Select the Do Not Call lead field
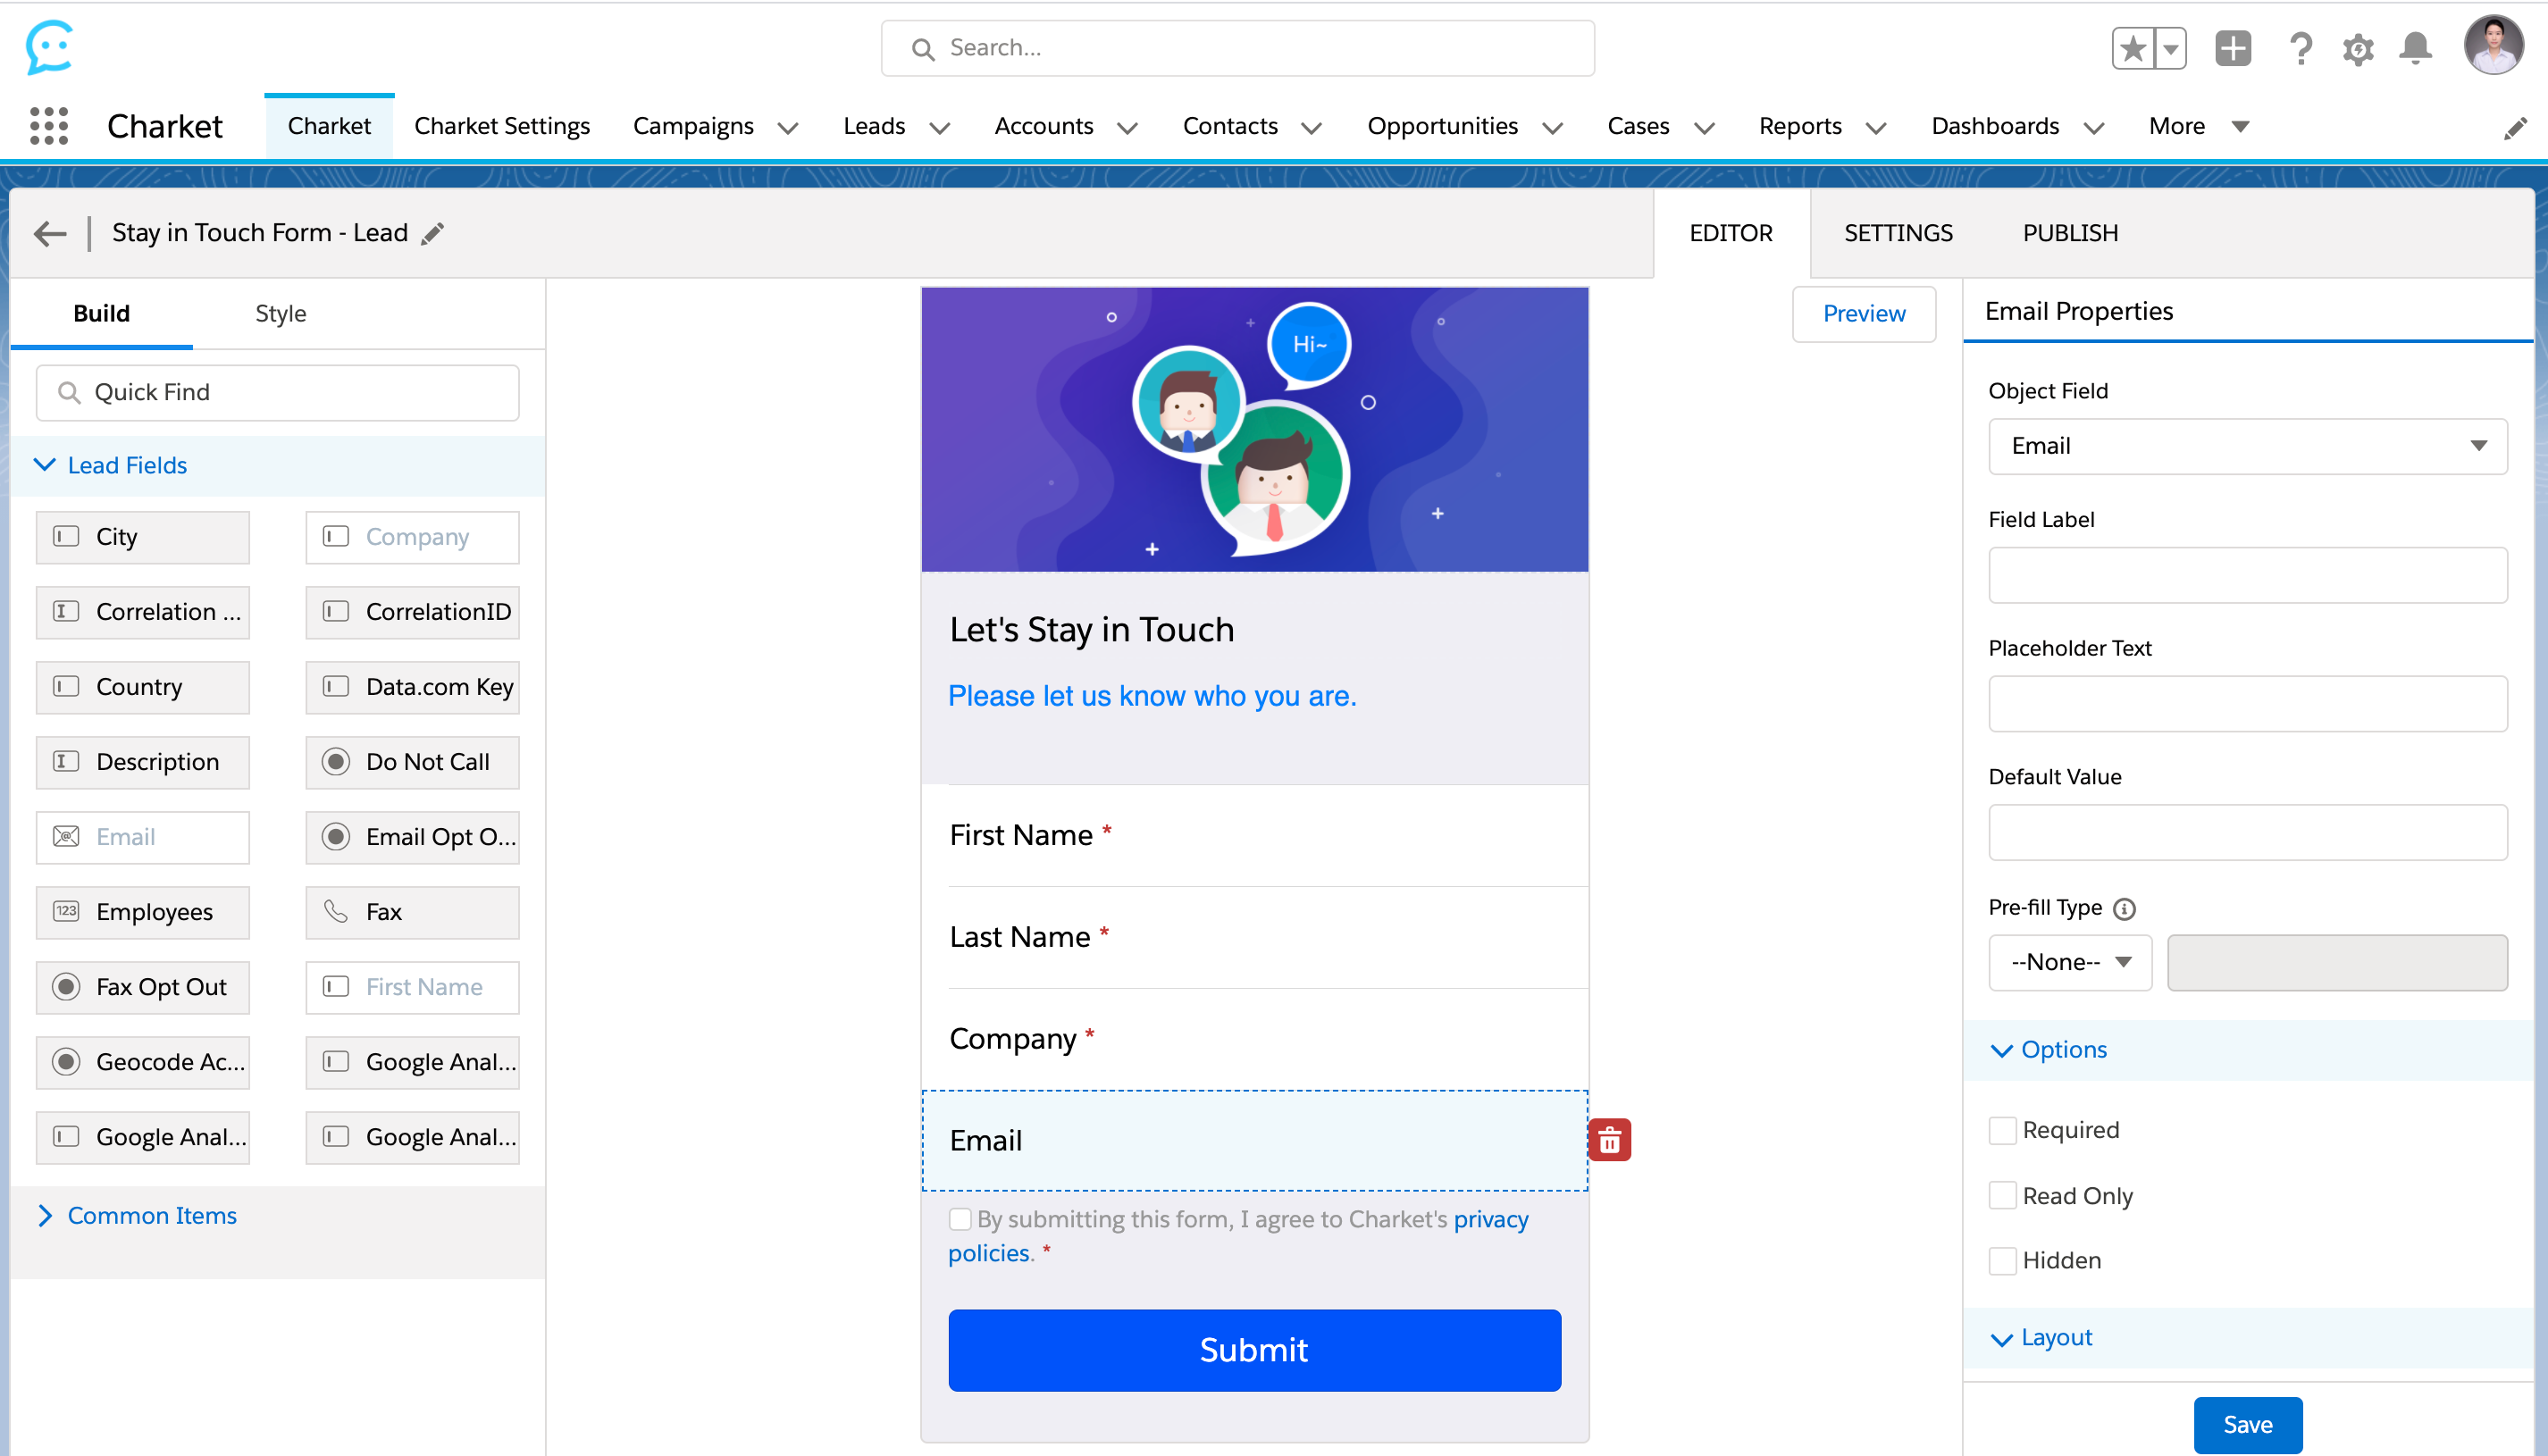The height and width of the screenshot is (1456, 2548). tap(412, 762)
